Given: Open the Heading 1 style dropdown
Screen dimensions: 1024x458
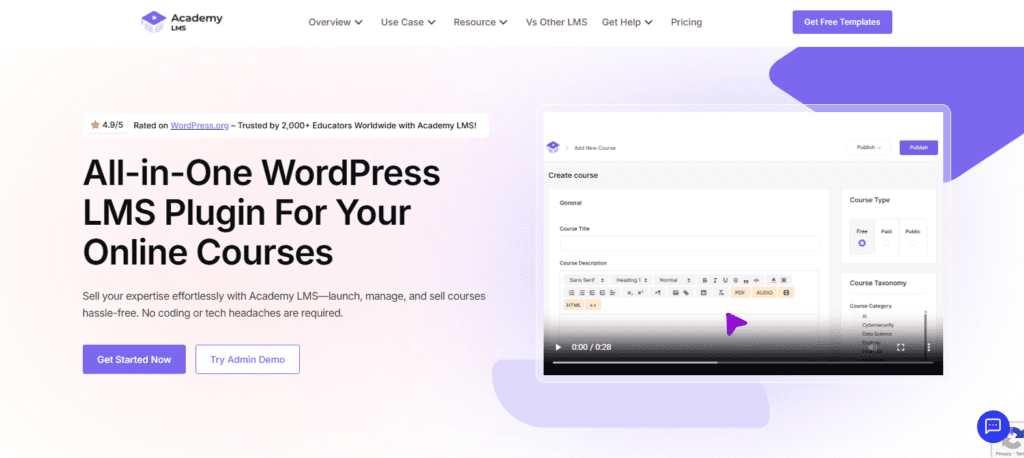Looking at the screenshot, I should coord(632,280).
